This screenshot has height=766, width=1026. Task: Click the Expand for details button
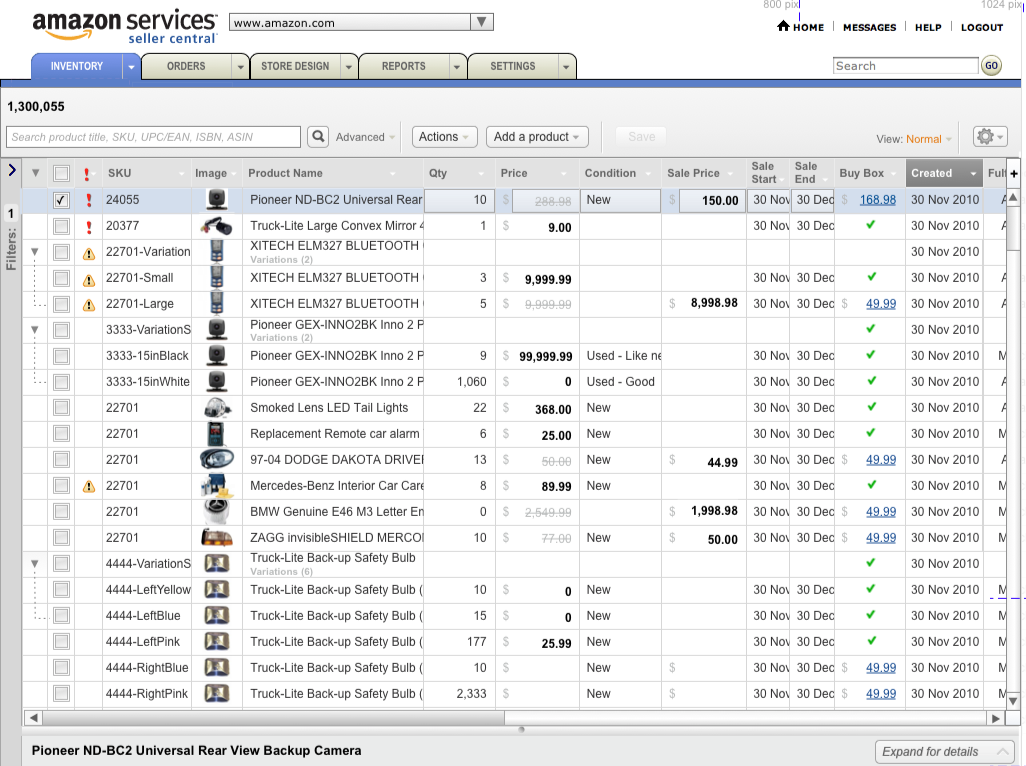[x=944, y=752]
